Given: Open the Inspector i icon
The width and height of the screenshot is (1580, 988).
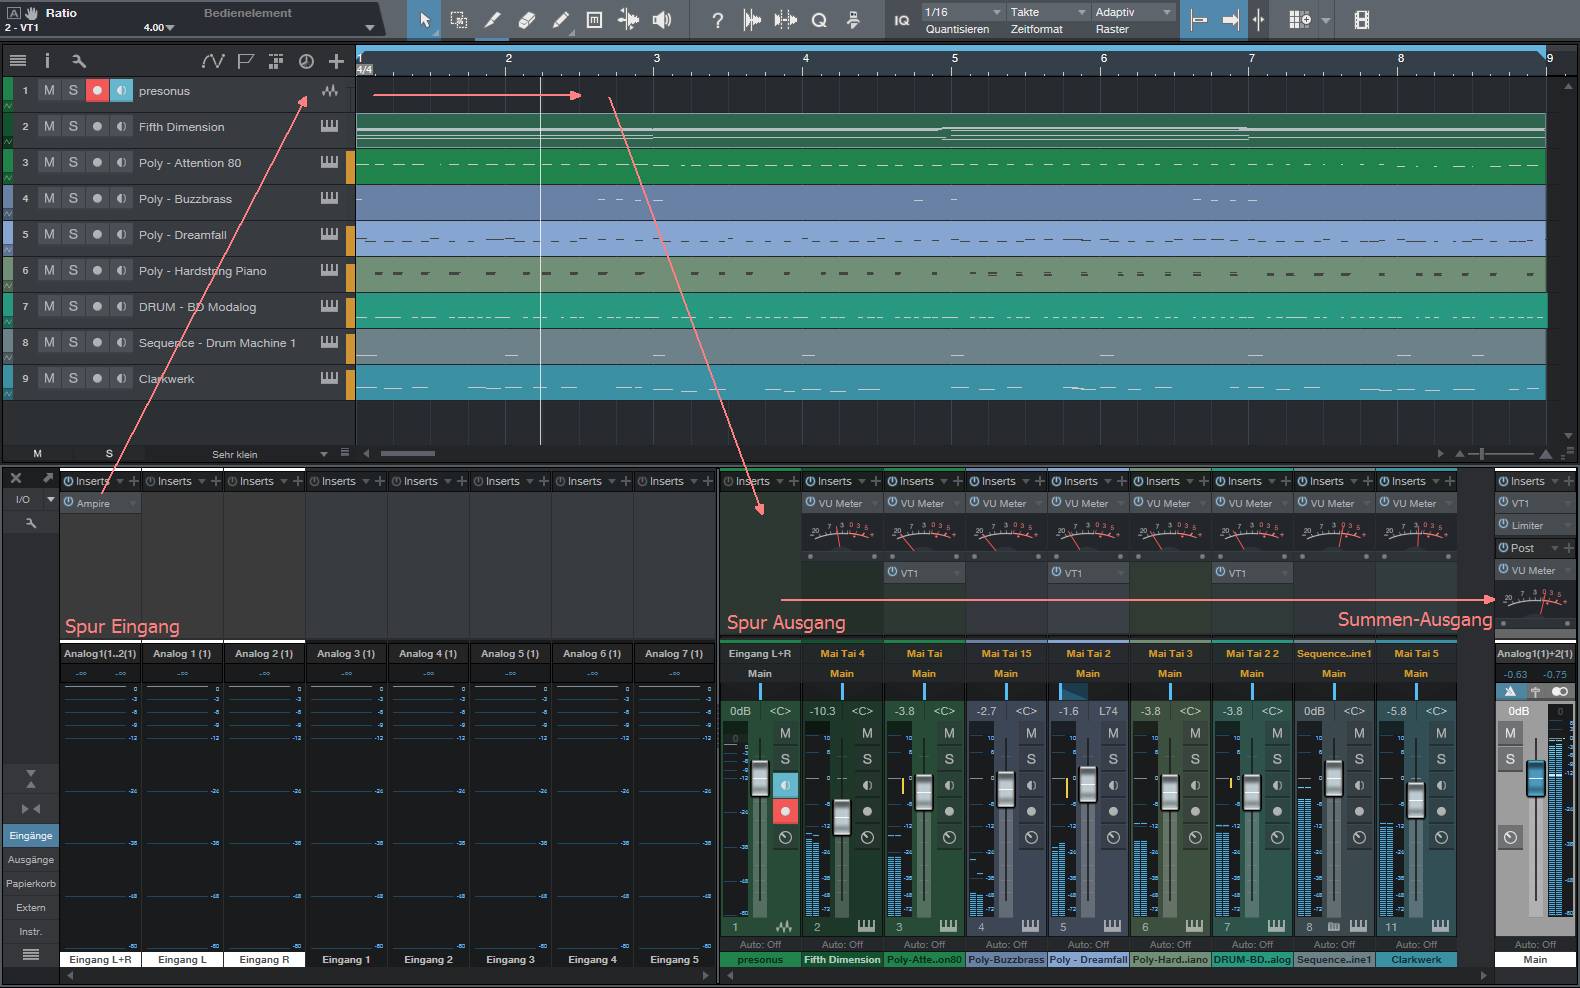Looking at the screenshot, I should tap(47, 61).
